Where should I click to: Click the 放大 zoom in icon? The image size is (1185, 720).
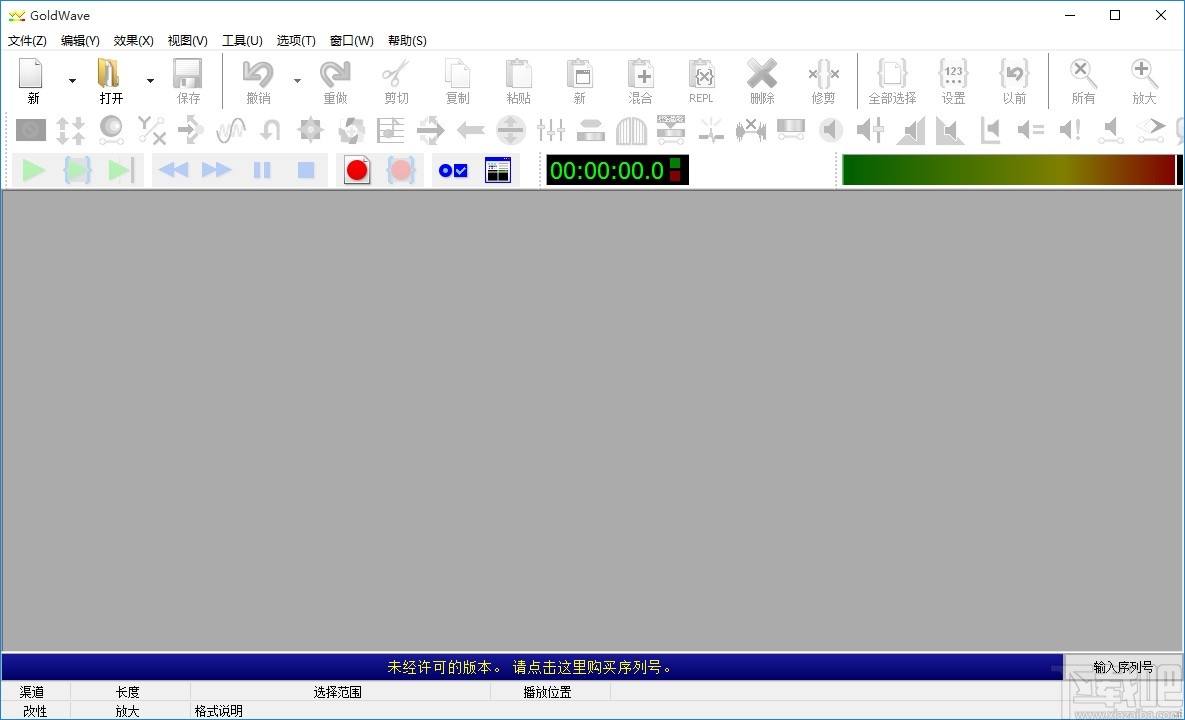pyautogui.click(x=1143, y=81)
